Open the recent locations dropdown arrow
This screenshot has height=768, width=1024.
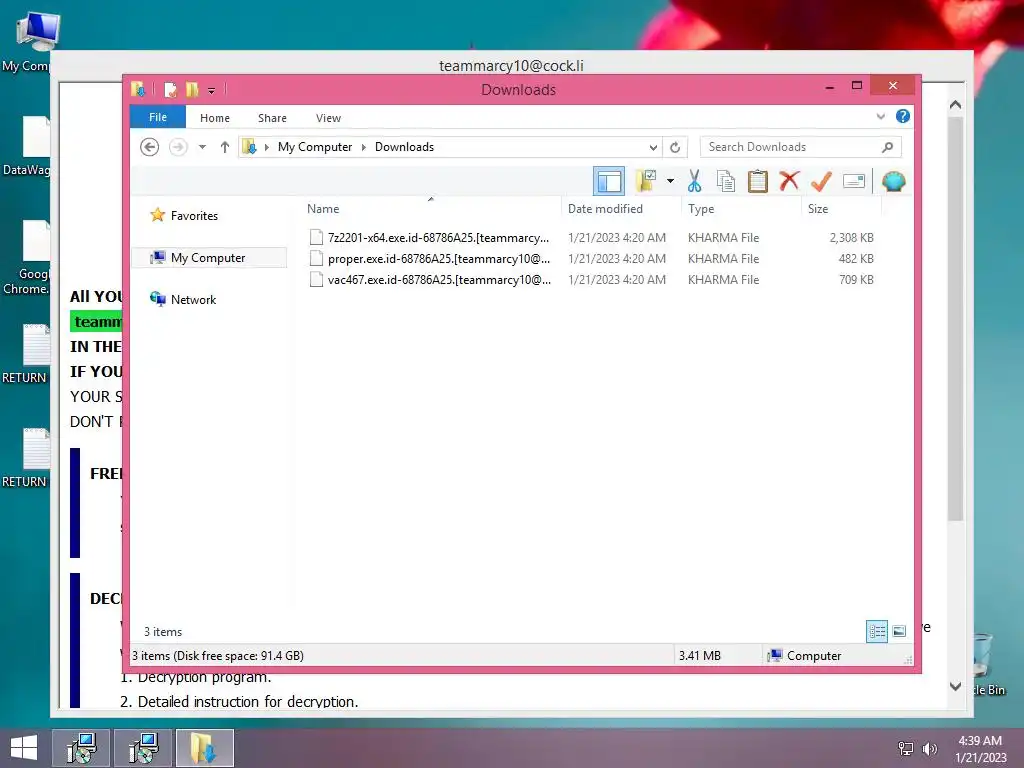tap(202, 147)
